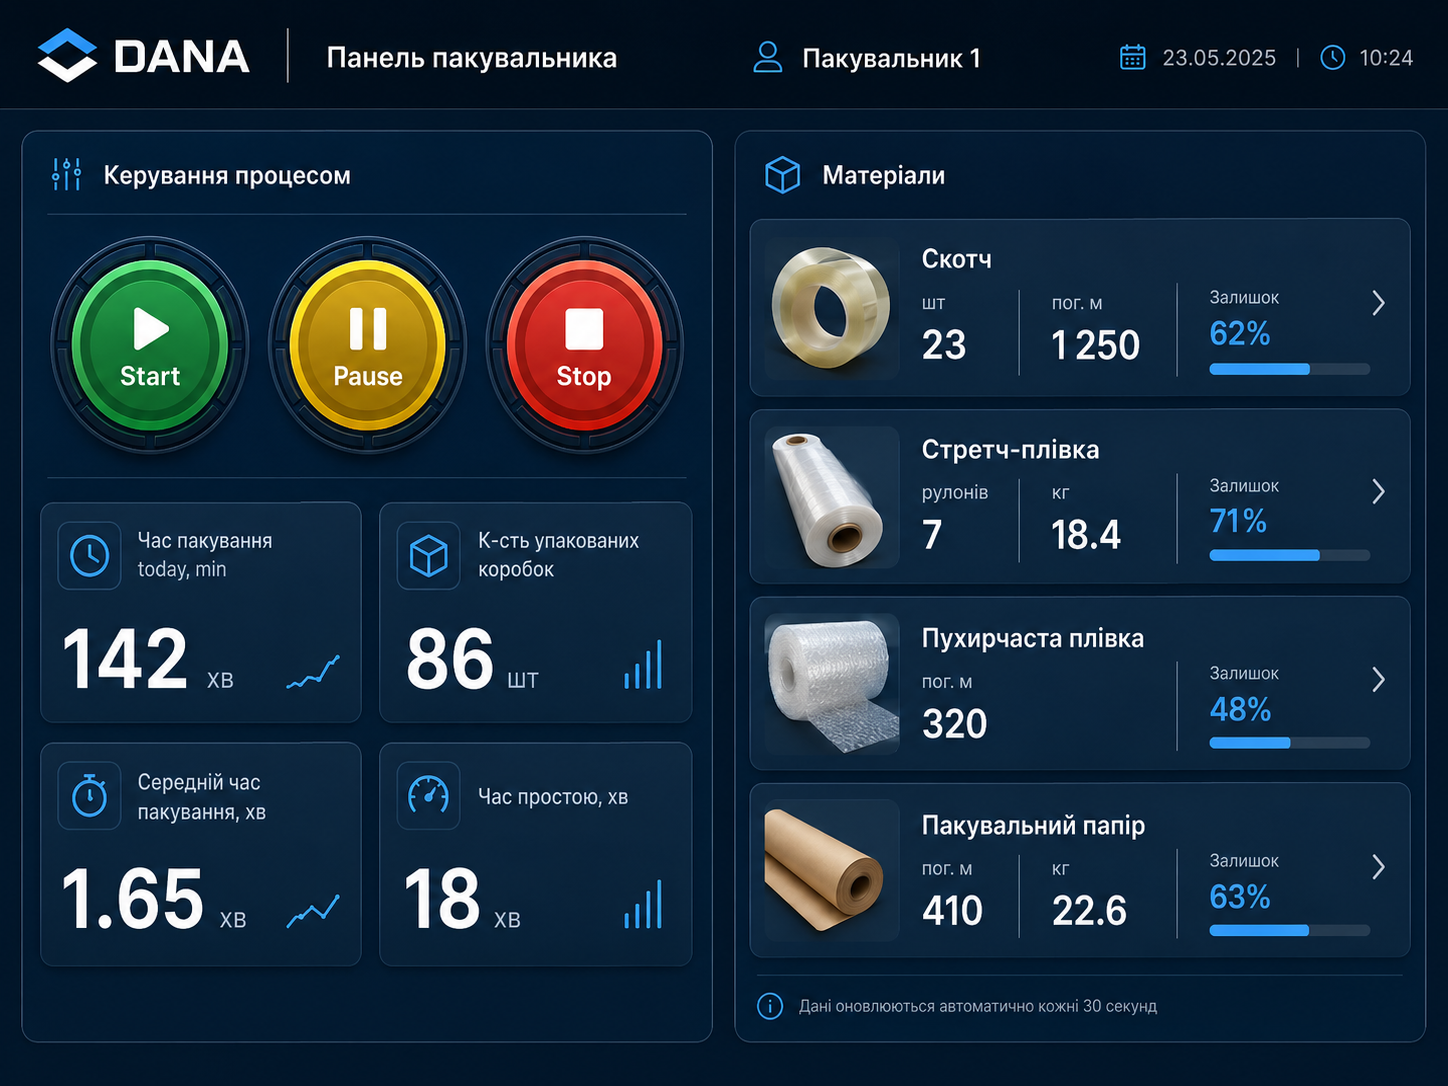The image size is (1448, 1086).
Task: Click the trend line icon in Час пакування card
Action: click(x=313, y=672)
